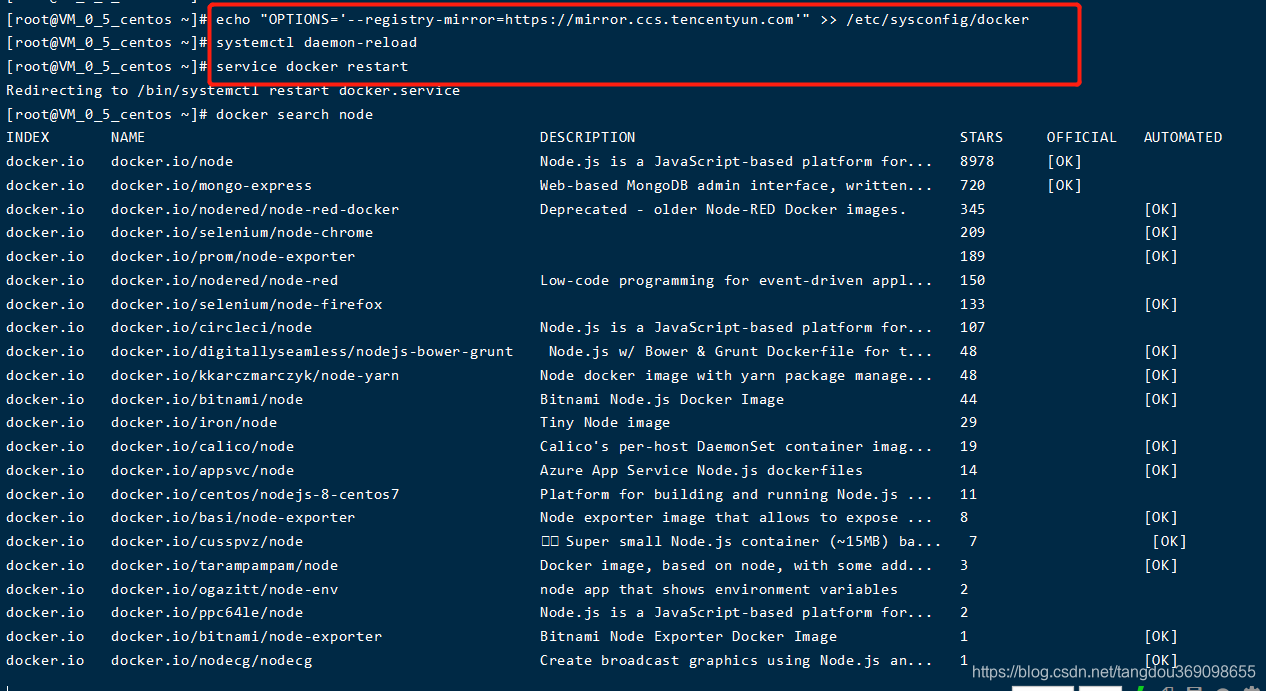Select 'docker.io/ogazitt/node-env' name
This screenshot has width=1266, height=691.
pyautogui.click(x=224, y=589)
